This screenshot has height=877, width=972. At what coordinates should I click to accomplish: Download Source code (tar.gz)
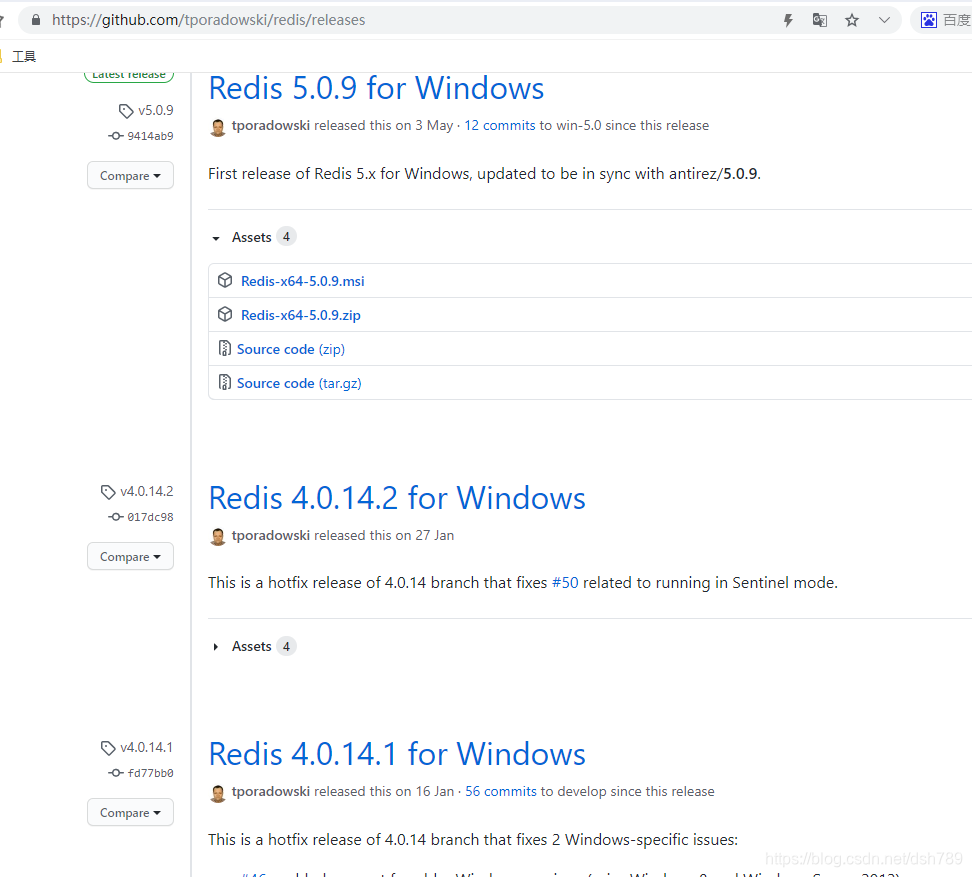point(299,383)
